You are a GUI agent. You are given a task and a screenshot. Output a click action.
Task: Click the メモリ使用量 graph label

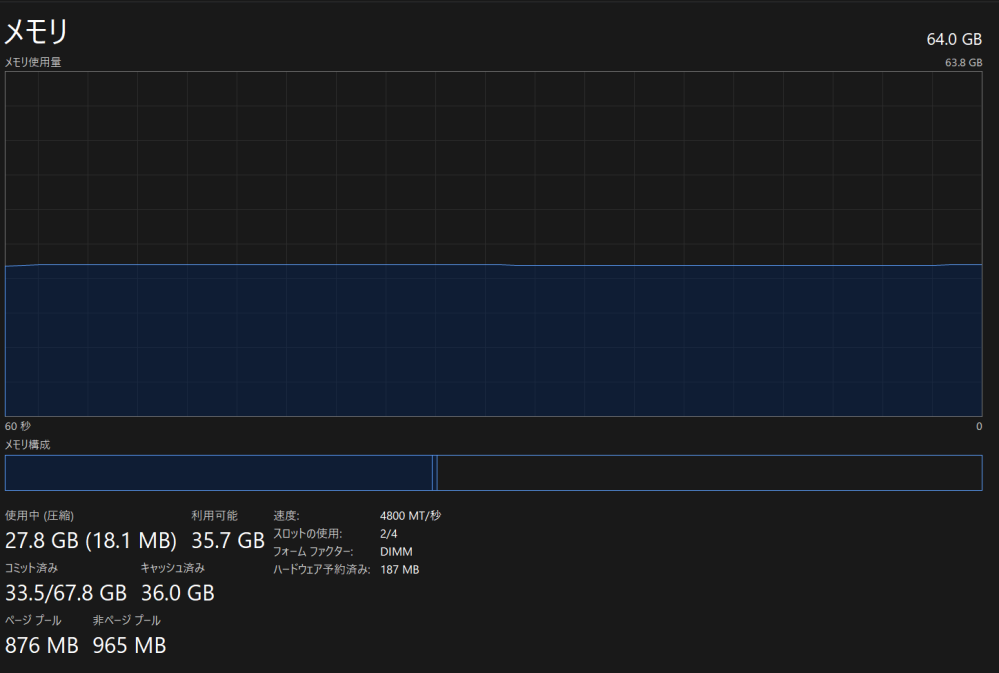33,62
